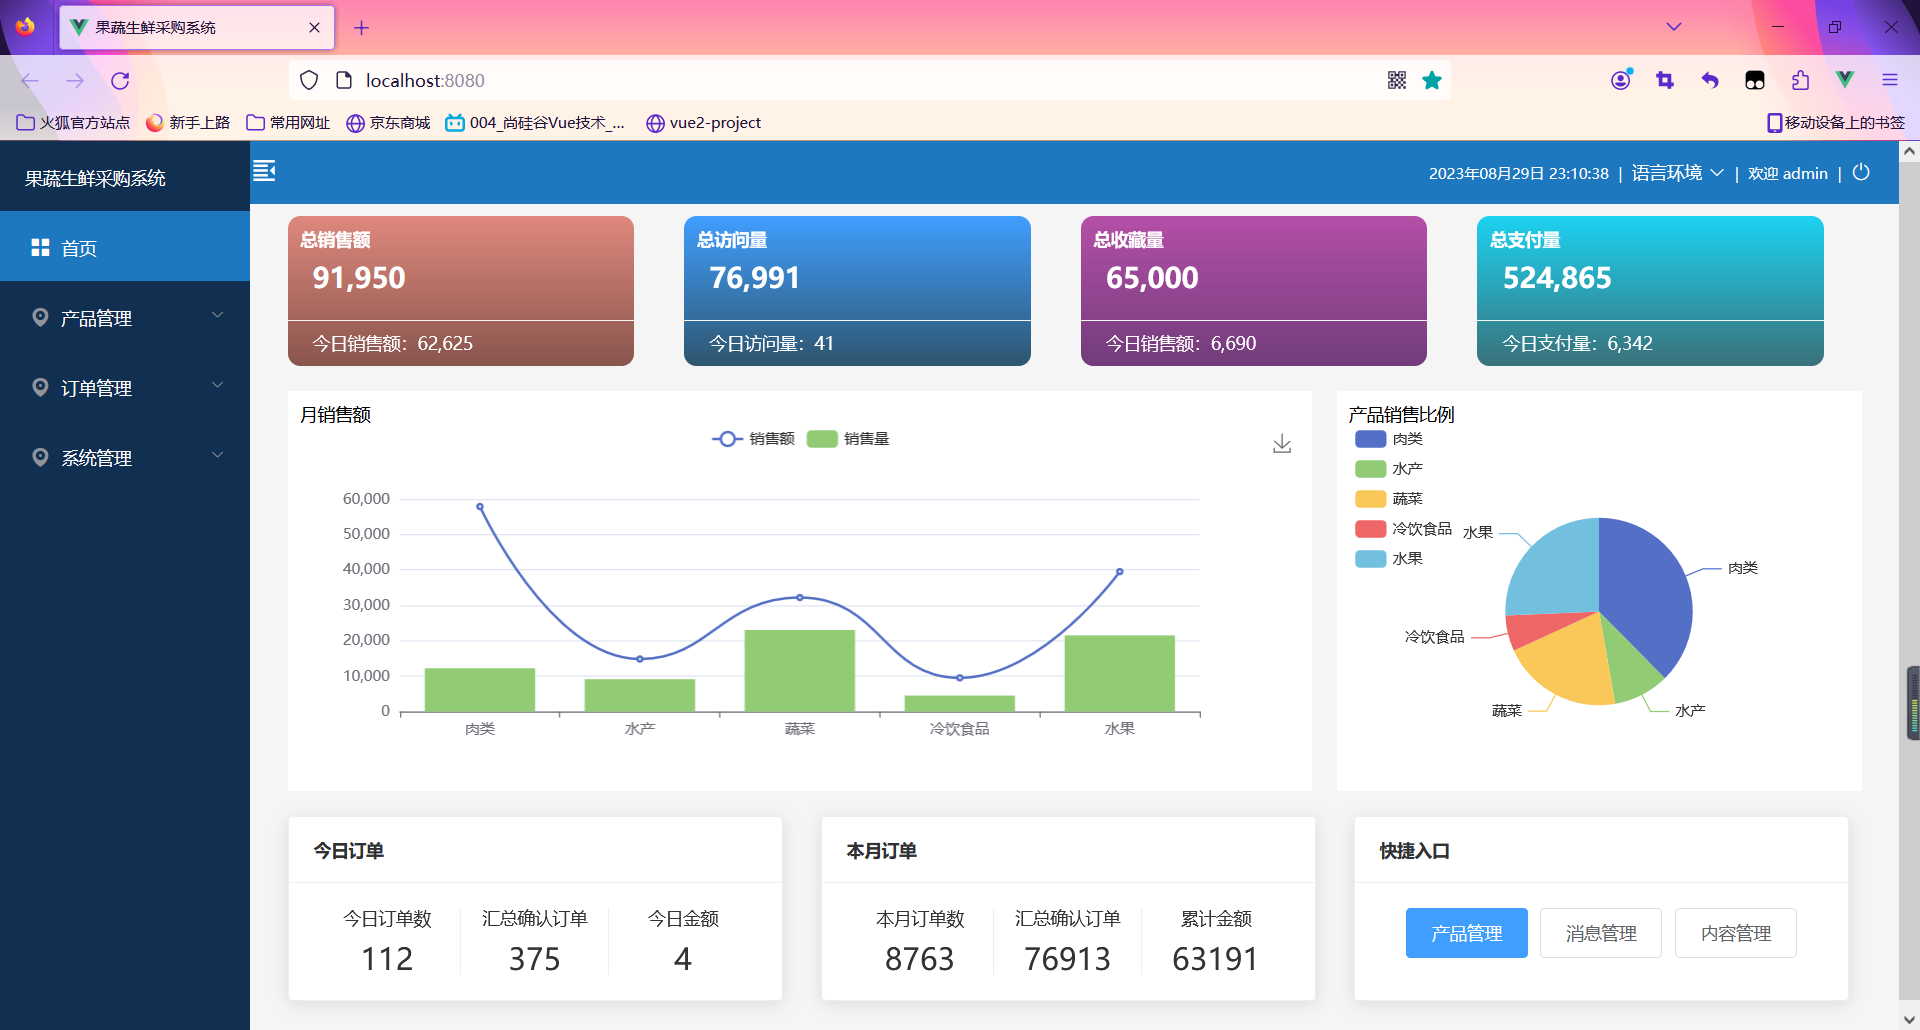1920x1030 pixels.
Task: Click the screenshot crop extension icon
Action: point(1665,80)
